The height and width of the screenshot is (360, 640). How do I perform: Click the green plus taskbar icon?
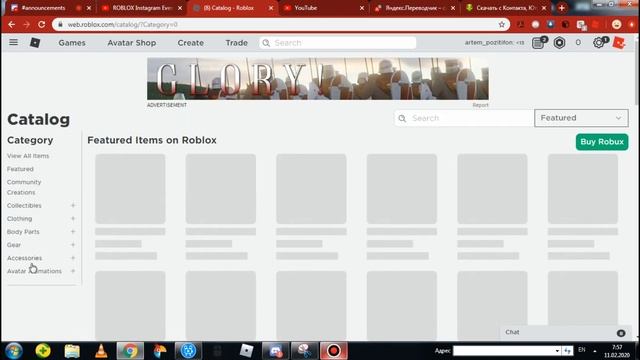[x=43, y=351]
